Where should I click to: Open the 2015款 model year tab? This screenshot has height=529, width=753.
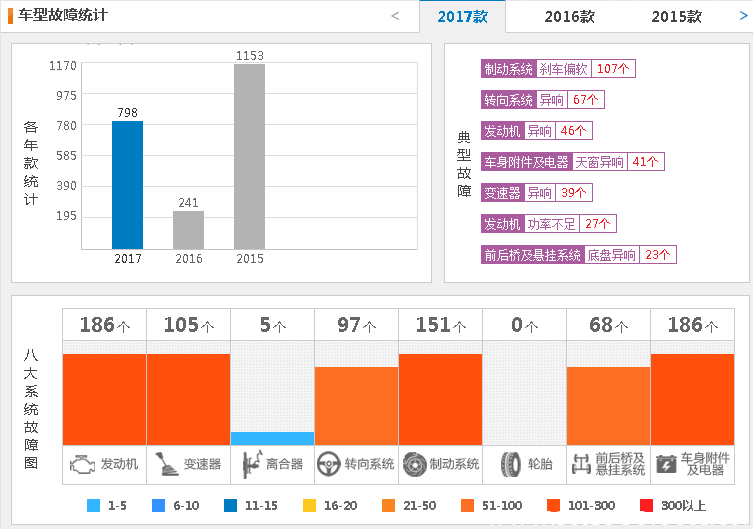pos(676,17)
